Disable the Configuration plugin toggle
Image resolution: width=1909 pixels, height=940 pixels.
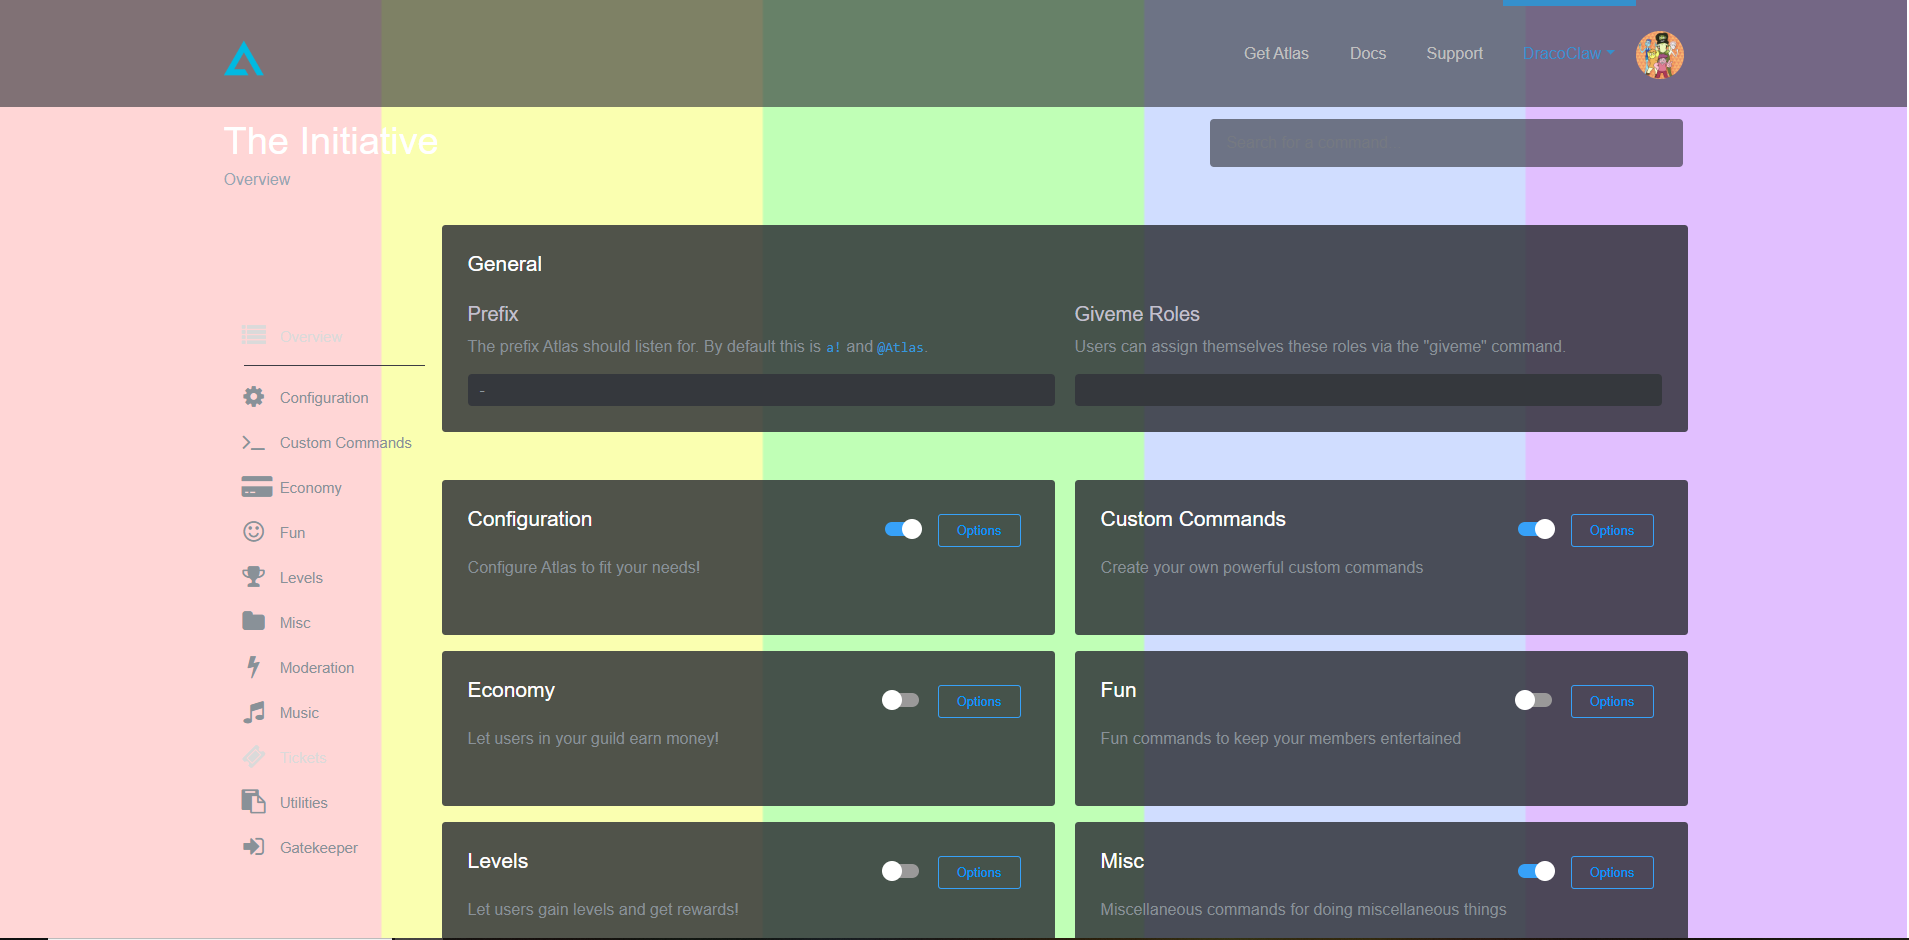[x=903, y=529]
